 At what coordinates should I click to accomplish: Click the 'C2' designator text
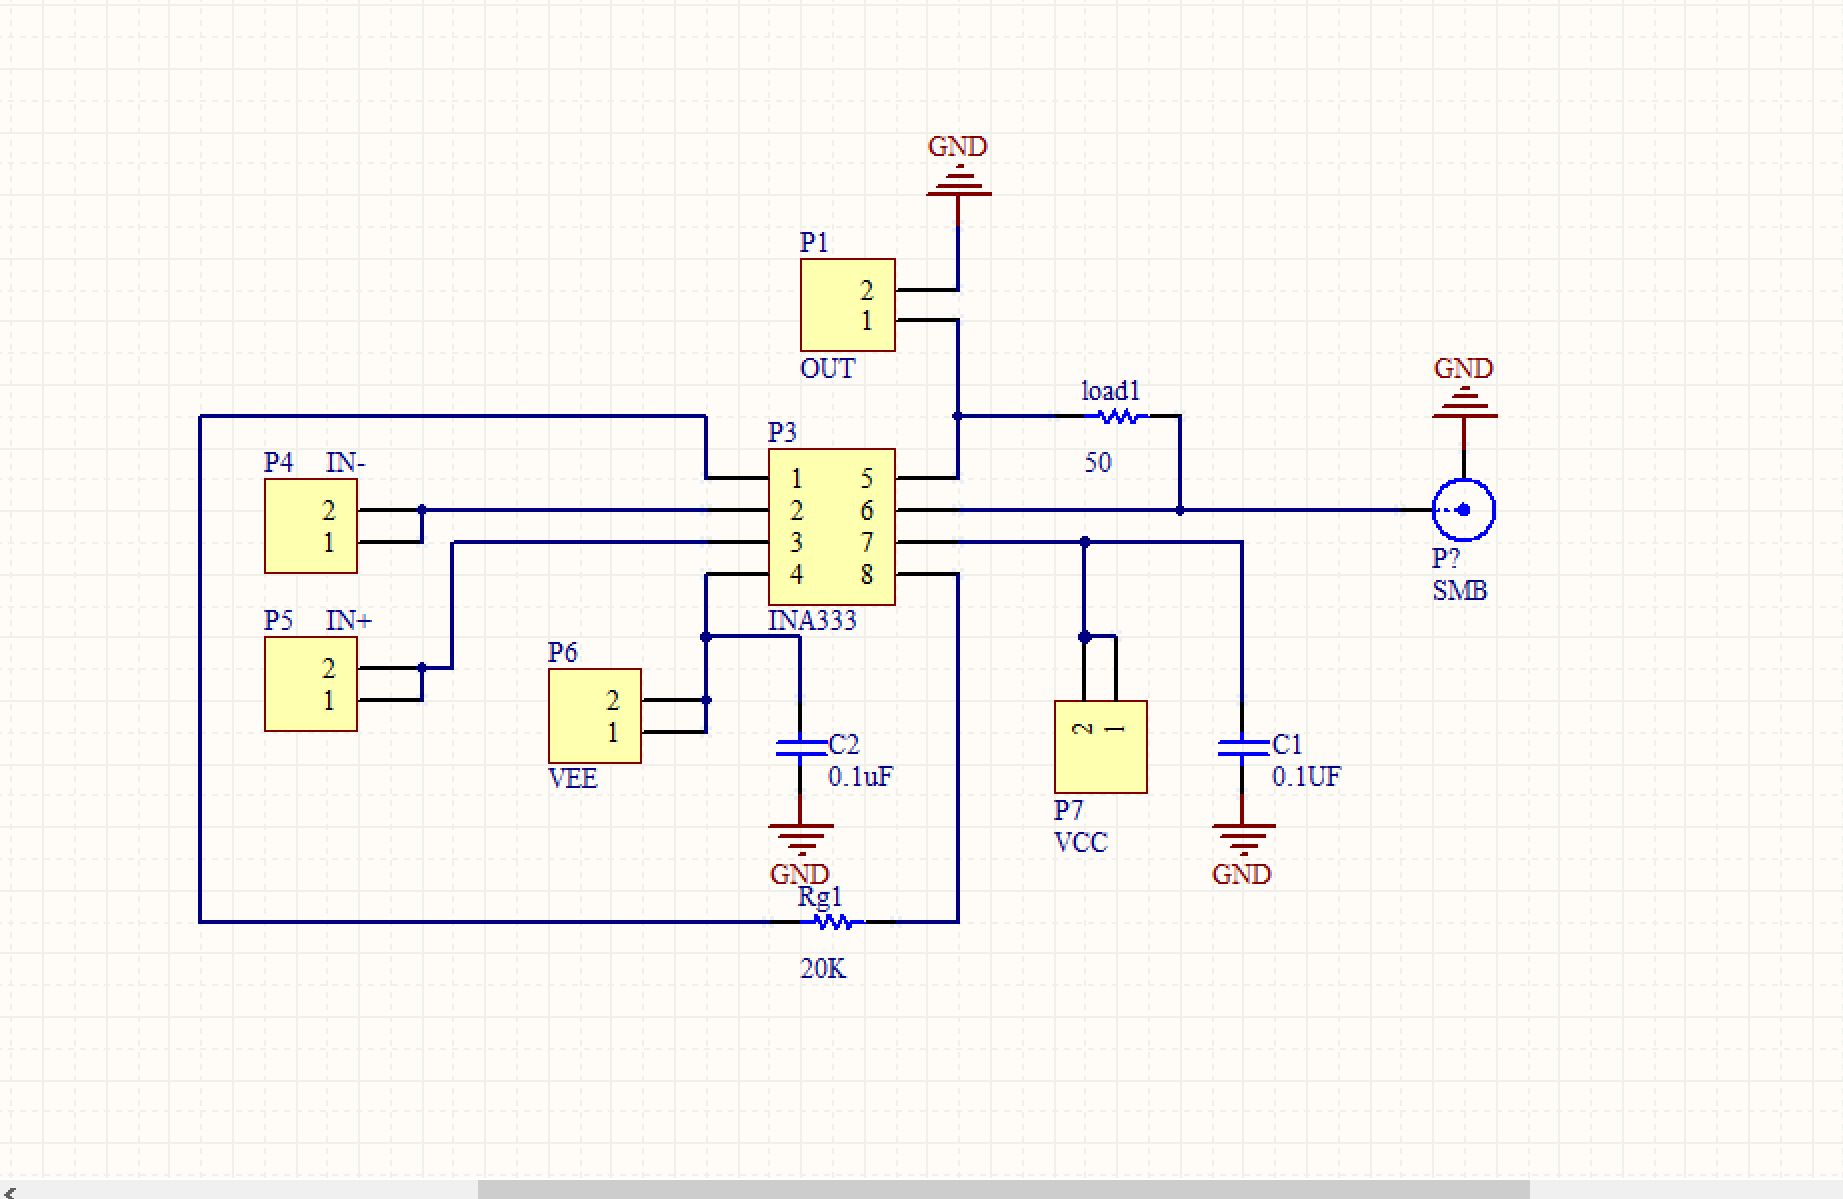point(844,745)
